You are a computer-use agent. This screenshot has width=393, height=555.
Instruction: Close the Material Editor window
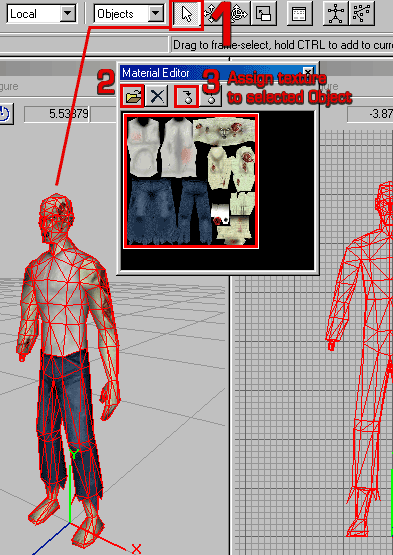(308, 72)
